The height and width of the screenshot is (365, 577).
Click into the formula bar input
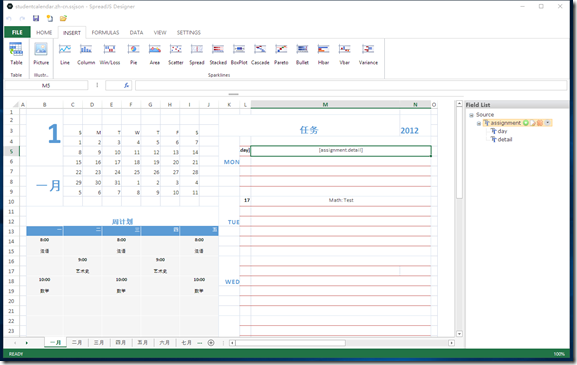point(351,85)
